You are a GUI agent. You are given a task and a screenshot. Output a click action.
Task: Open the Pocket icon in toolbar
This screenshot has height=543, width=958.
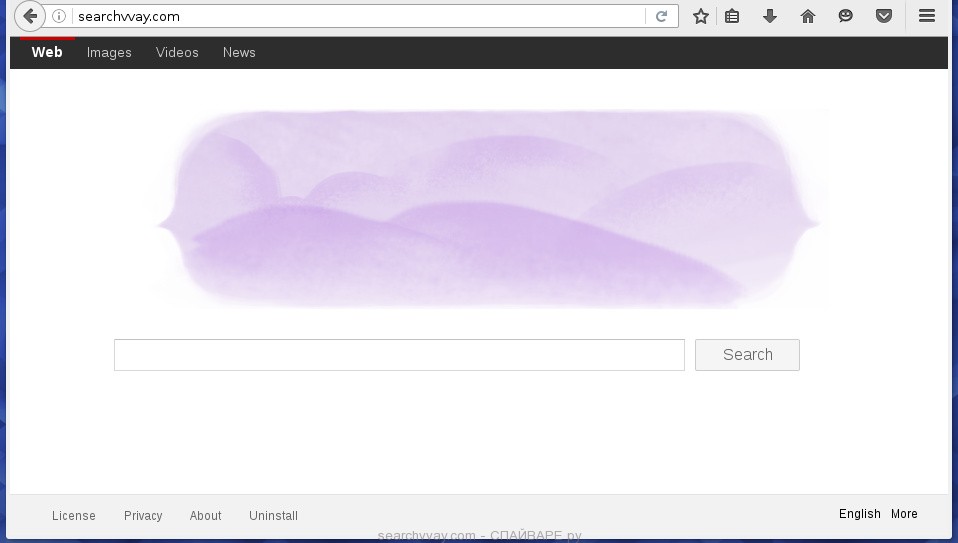[884, 16]
